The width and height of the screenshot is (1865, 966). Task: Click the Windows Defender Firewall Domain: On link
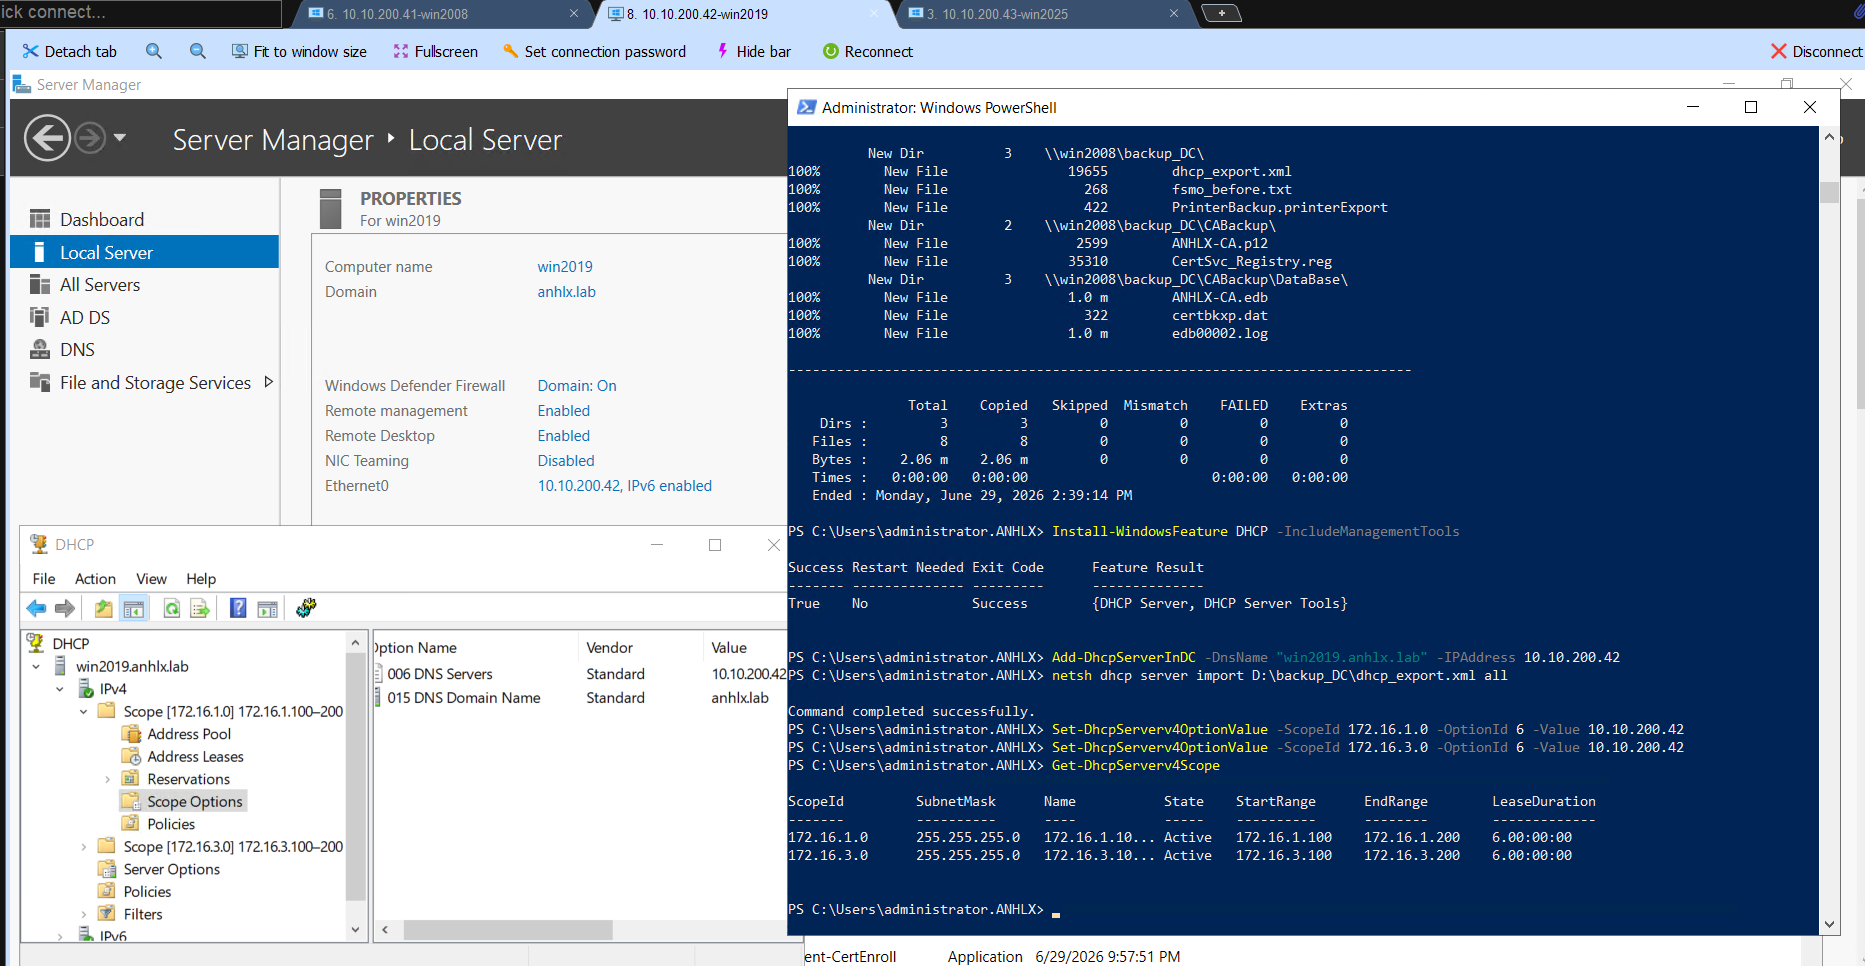(577, 386)
